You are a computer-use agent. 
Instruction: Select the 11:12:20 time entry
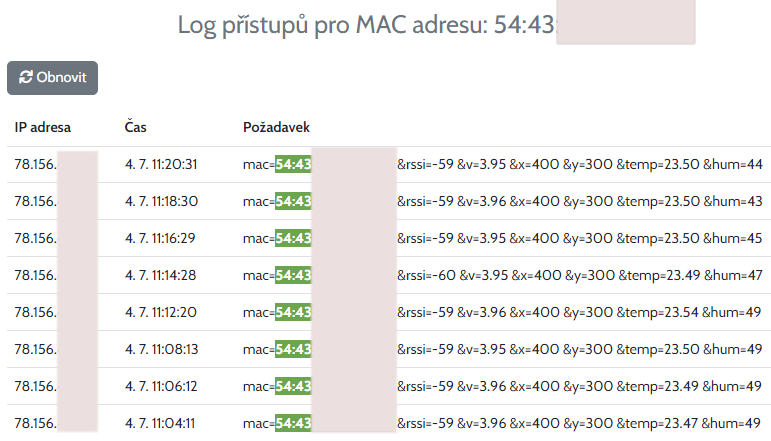click(161, 312)
